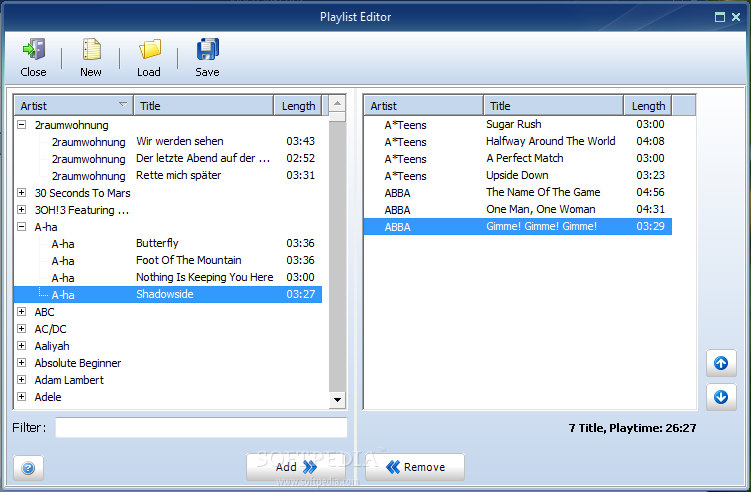Image resolution: width=751 pixels, height=492 pixels.
Task: Move selected track up with arrow button
Action: click(721, 363)
